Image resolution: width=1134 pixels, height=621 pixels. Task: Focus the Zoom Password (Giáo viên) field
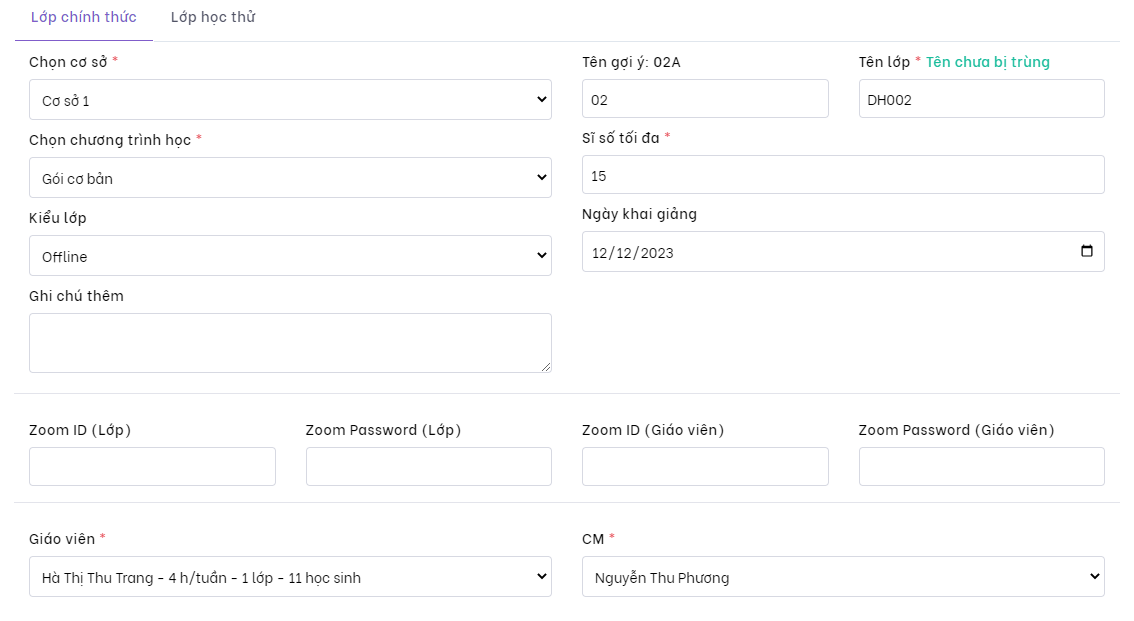point(981,467)
